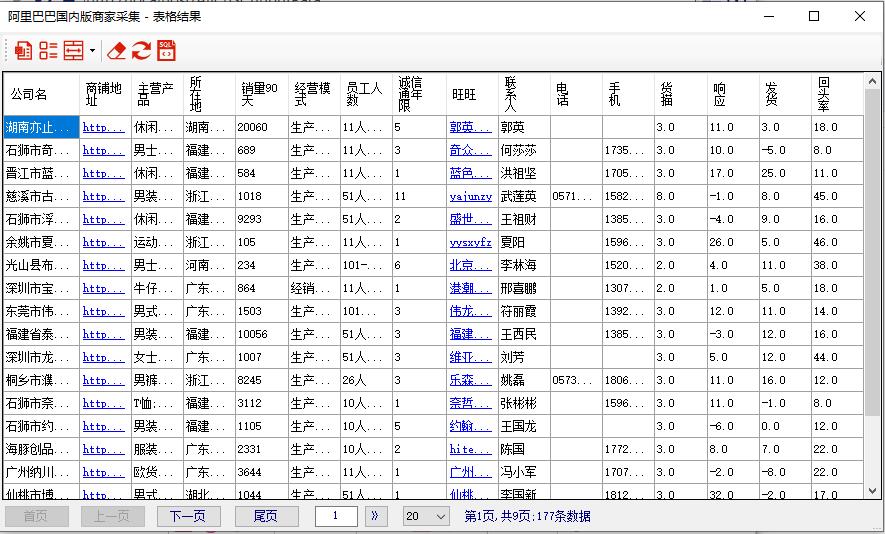Click the checklist column selection icon
Screen dimensions: 885x534
[48, 50]
